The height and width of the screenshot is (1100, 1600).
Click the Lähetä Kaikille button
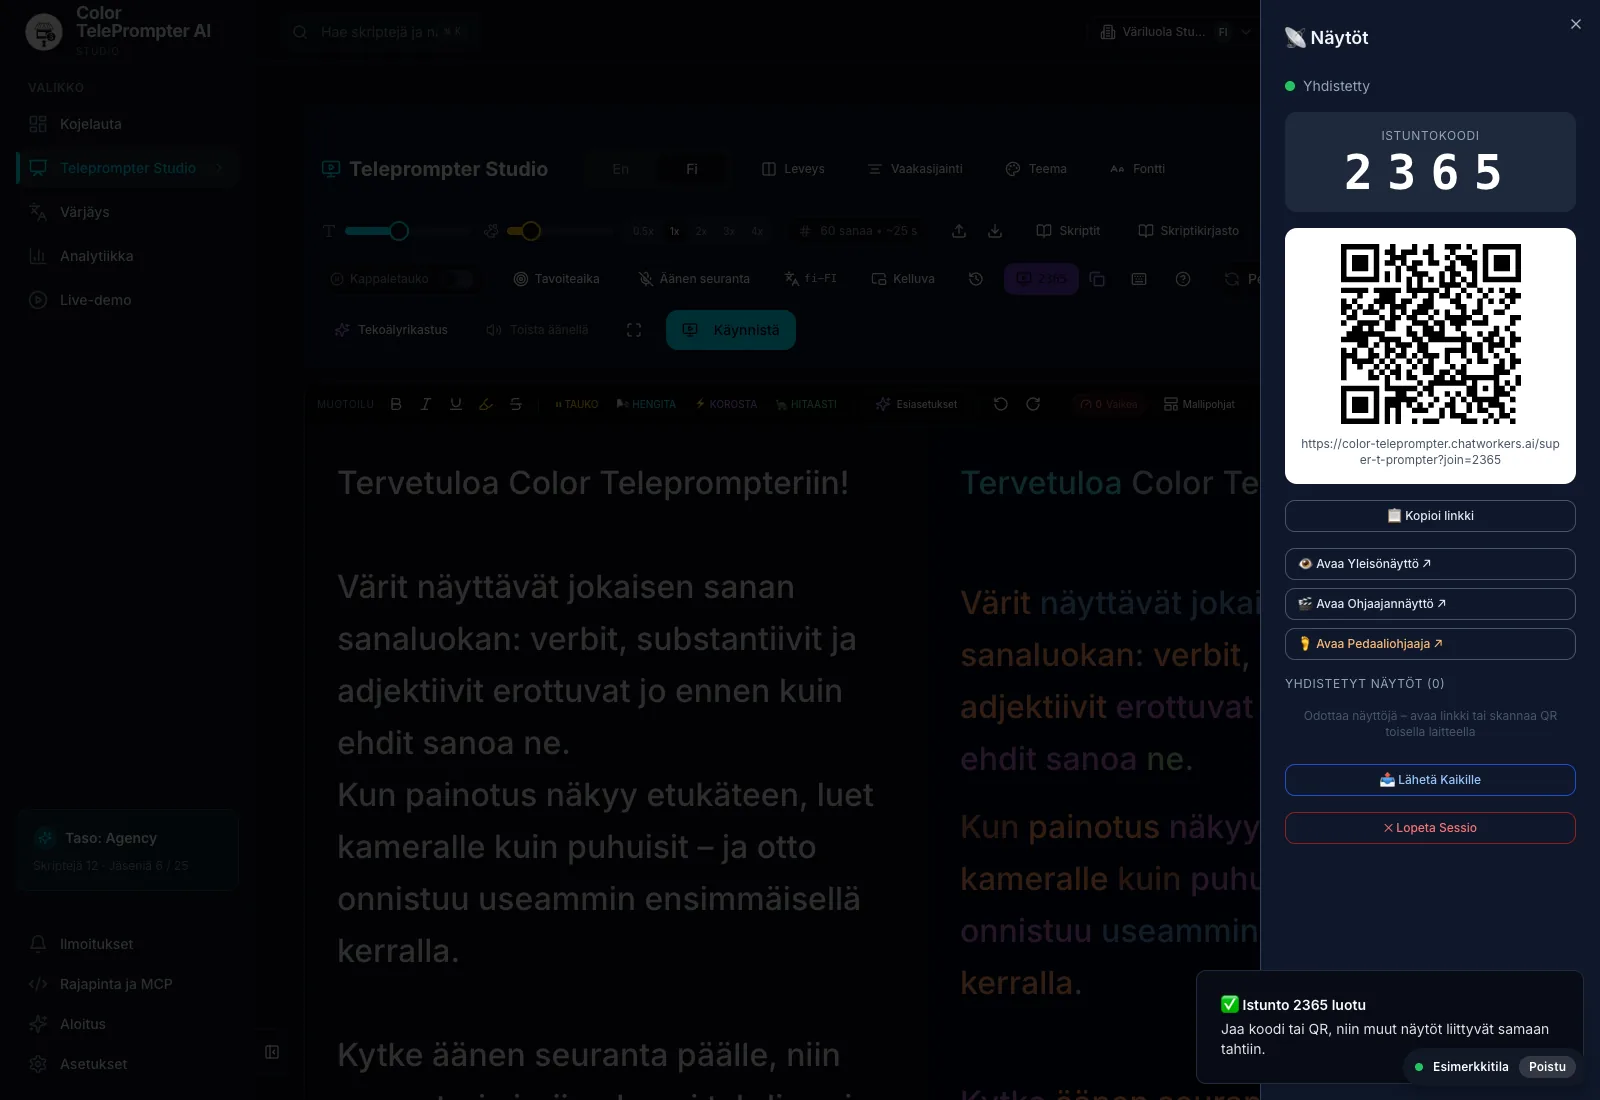click(x=1430, y=780)
